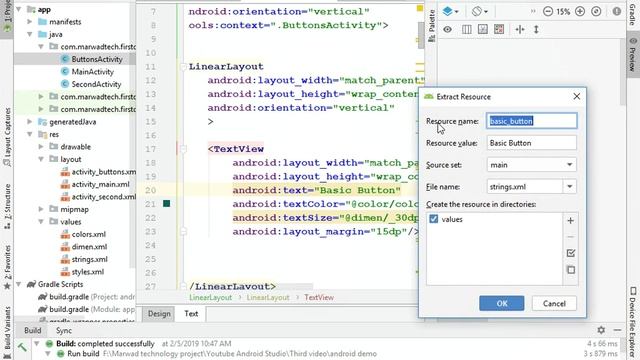
Task: Open design surface layers dropdown icon
Action: click(450, 11)
